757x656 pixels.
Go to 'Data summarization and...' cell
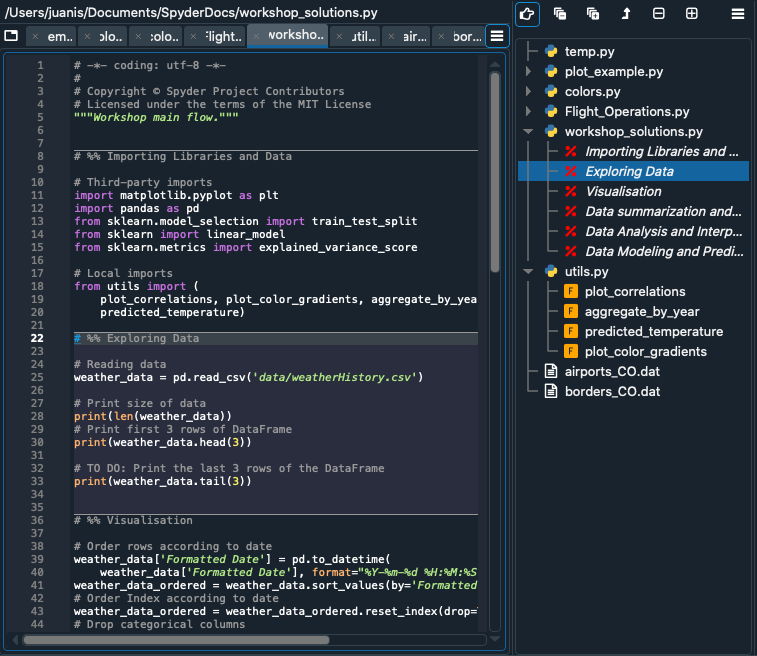click(x=663, y=211)
